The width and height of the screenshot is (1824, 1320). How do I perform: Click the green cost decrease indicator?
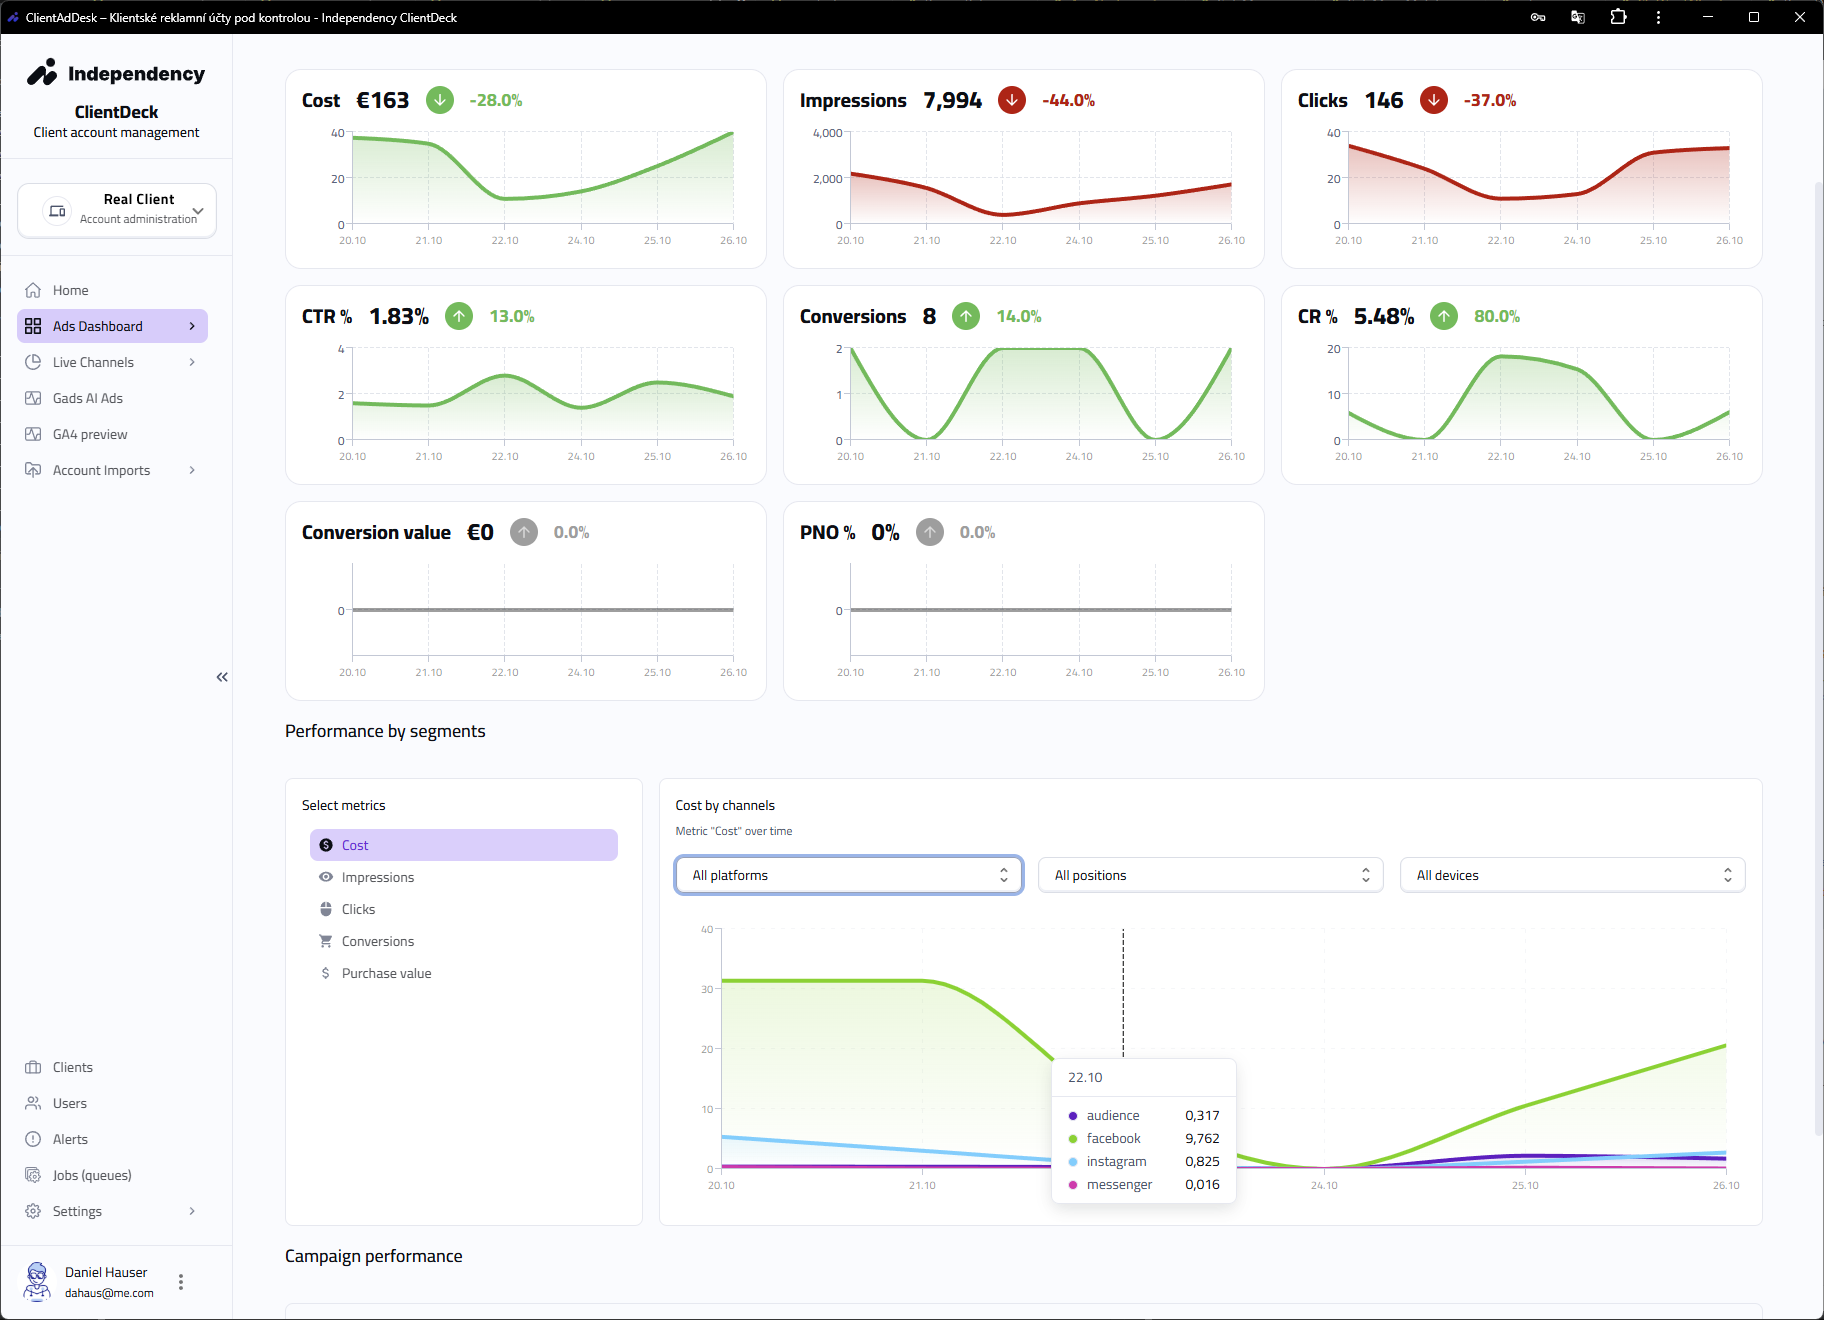click(x=440, y=100)
